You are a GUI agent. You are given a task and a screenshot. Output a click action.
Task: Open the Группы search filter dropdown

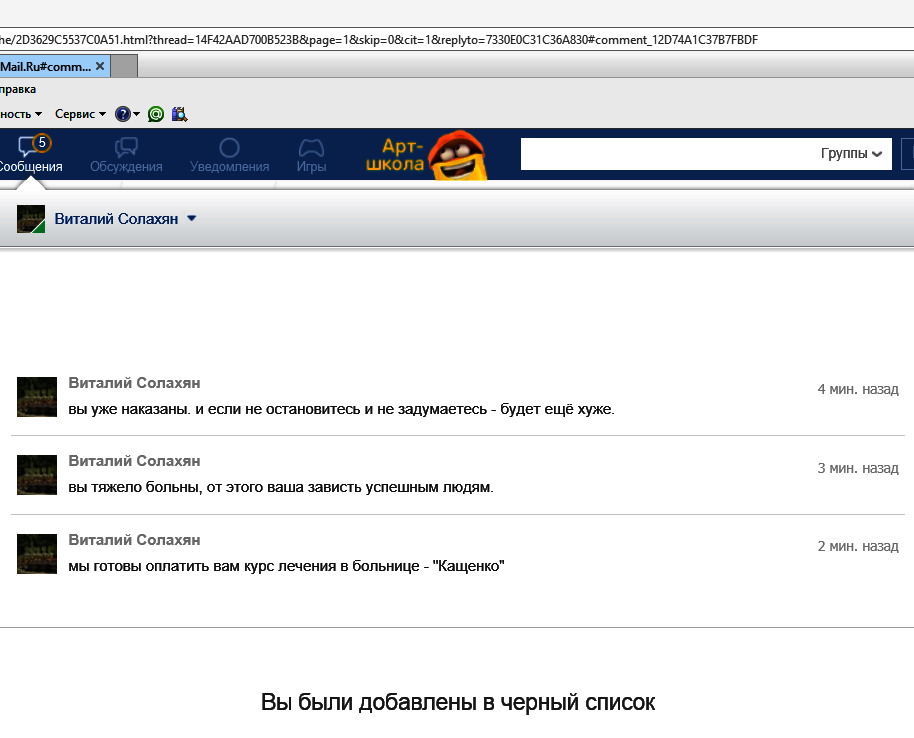(x=852, y=154)
